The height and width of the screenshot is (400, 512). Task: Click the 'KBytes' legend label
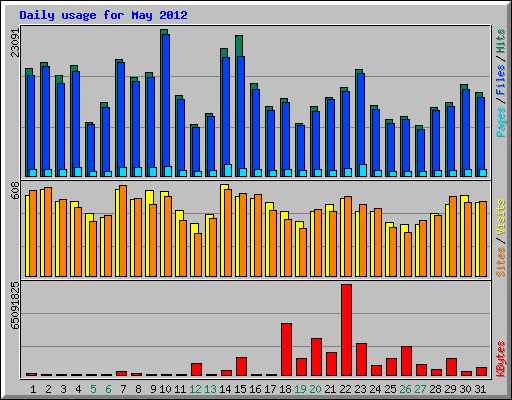[x=501, y=359]
